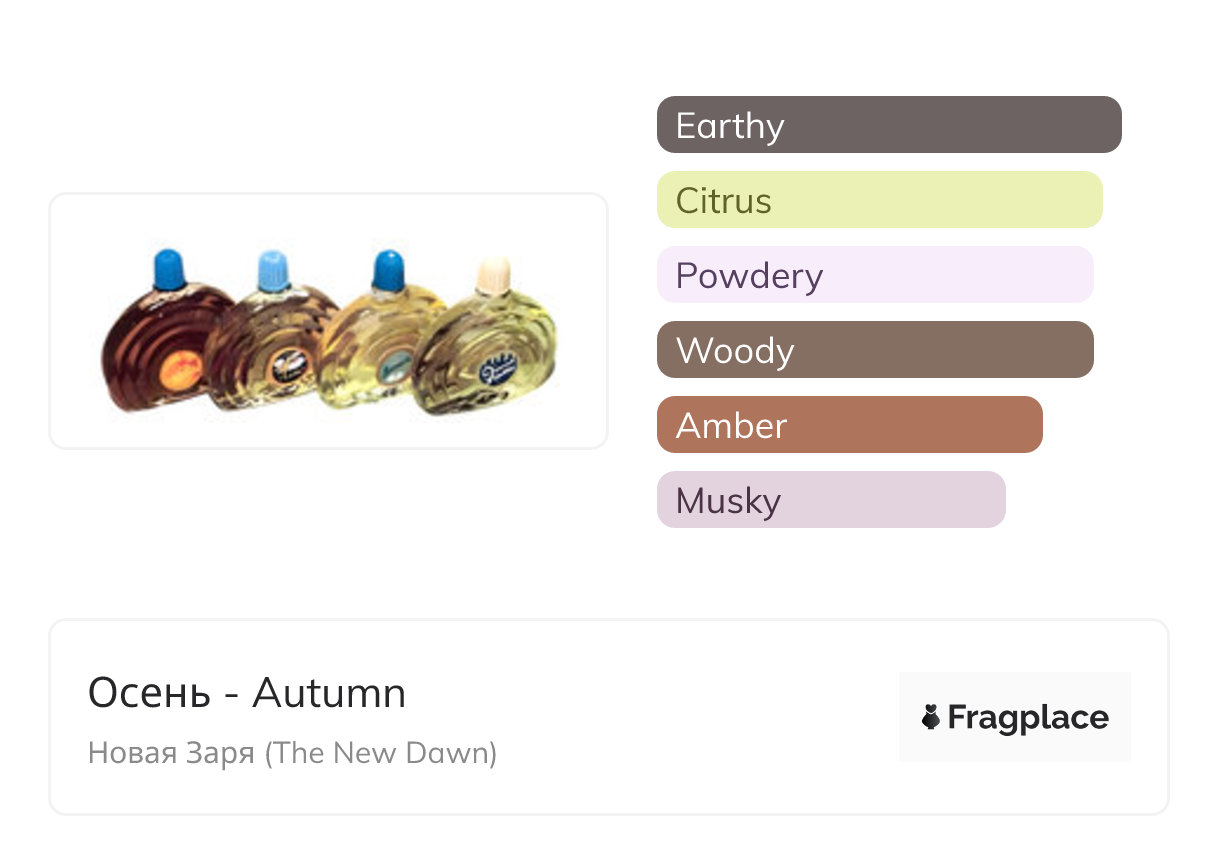
Task: Select the Citrus accord bar
Action: click(x=879, y=200)
